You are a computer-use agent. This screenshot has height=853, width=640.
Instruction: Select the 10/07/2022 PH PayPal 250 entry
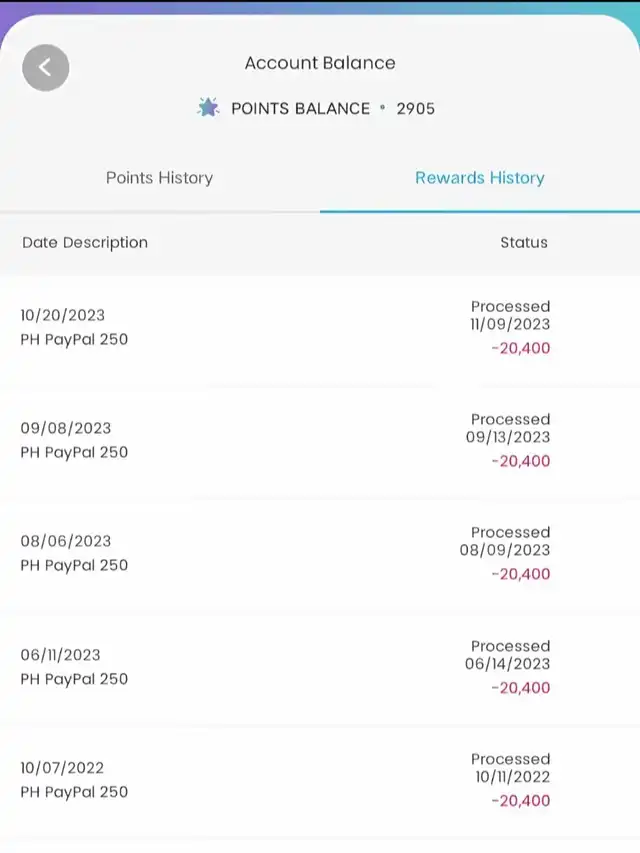[x=74, y=780]
